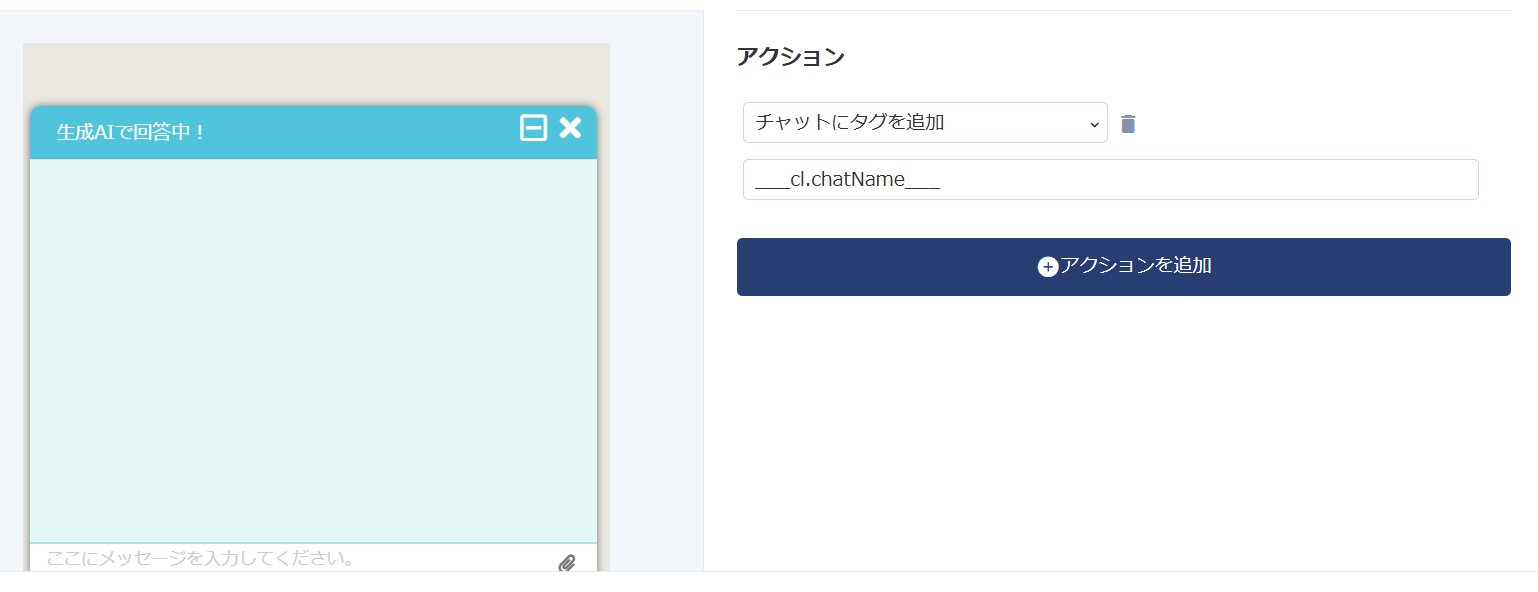Screen dimensions: 1538x592
Task: Click the empty blue chat header bar
Action: point(360,132)
